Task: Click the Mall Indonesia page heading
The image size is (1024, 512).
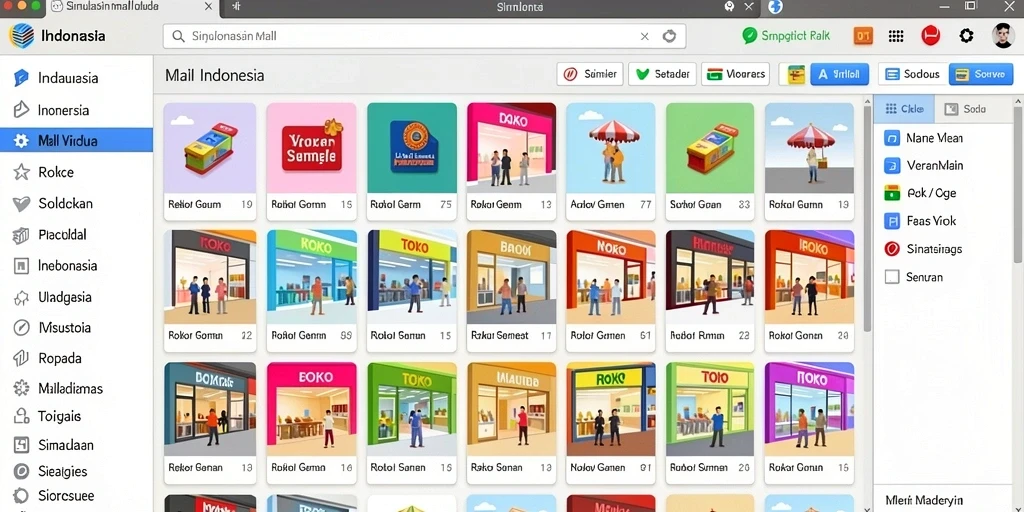Action: click(x=214, y=75)
